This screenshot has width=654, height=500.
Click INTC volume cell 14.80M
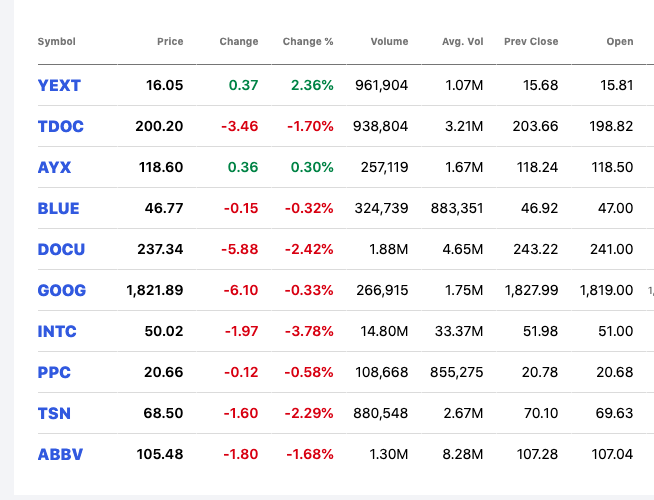[x=384, y=331]
